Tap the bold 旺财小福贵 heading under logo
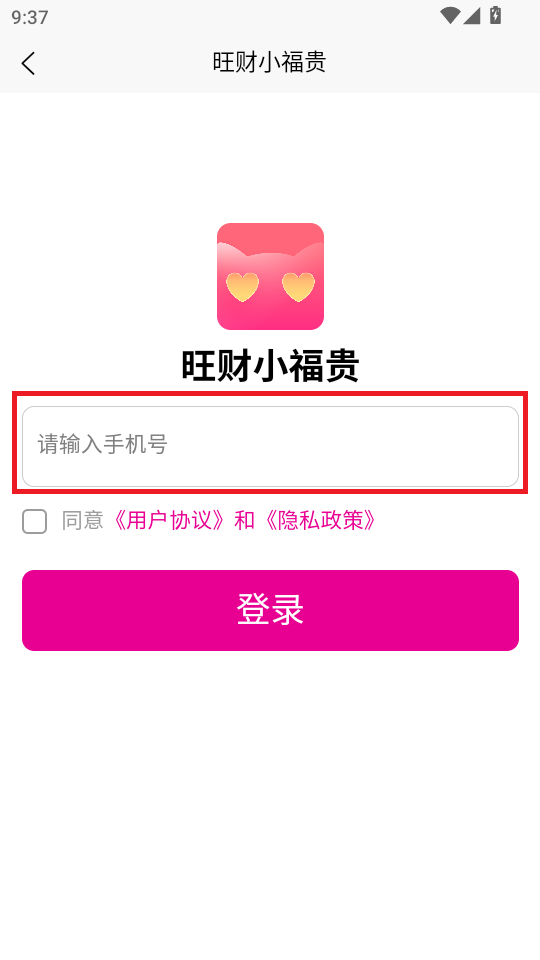540x960 pixels. [270, 366]
